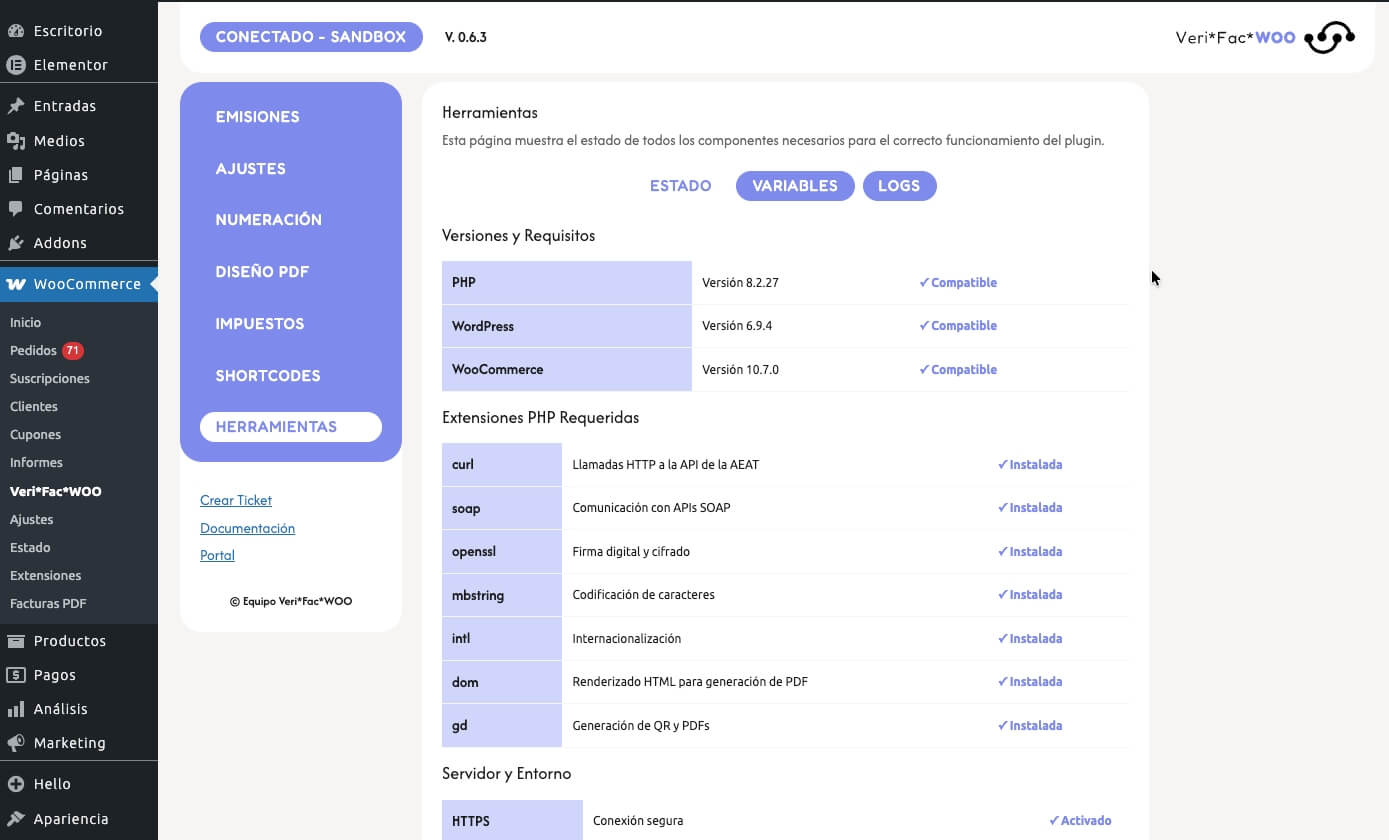Screen dimensions: 1389x840
Task: Click the Entradas pin icon
Action: [x=16, y=106]
